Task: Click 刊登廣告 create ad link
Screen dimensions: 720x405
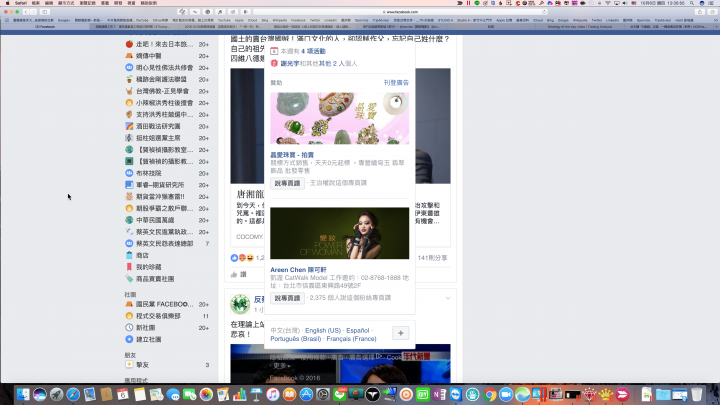Action: [396, 83]
